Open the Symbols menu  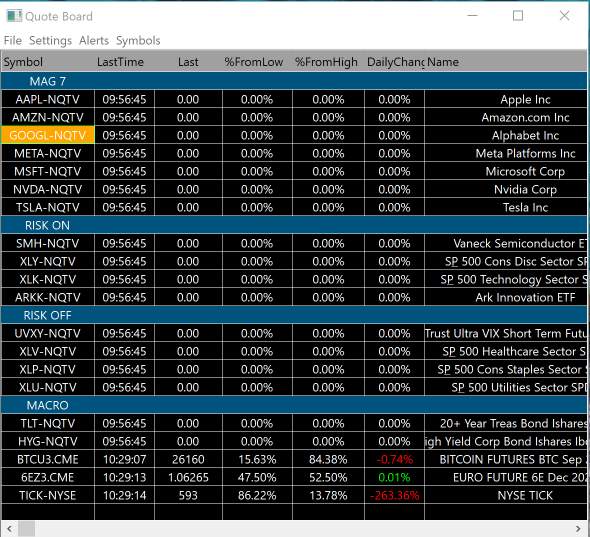click(x=138, y=41)
